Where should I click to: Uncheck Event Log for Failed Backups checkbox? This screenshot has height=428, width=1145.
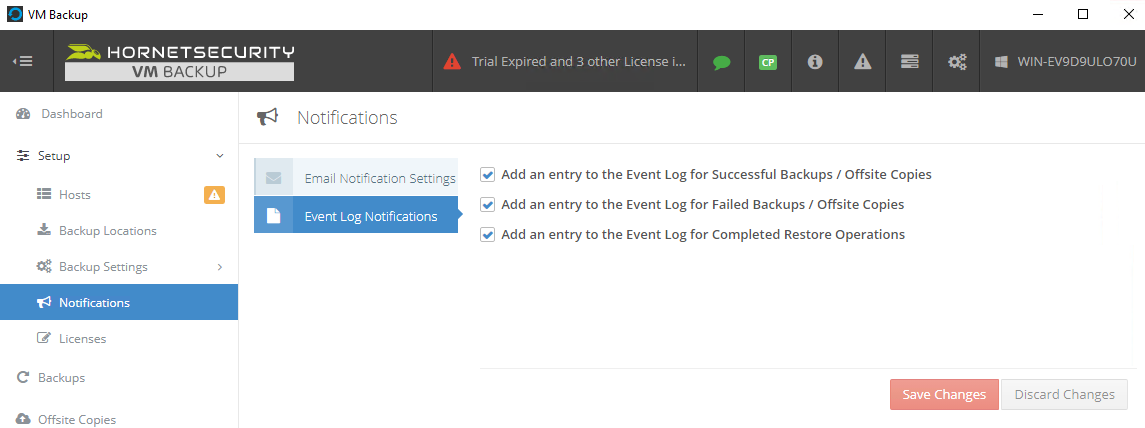[488, 205]
